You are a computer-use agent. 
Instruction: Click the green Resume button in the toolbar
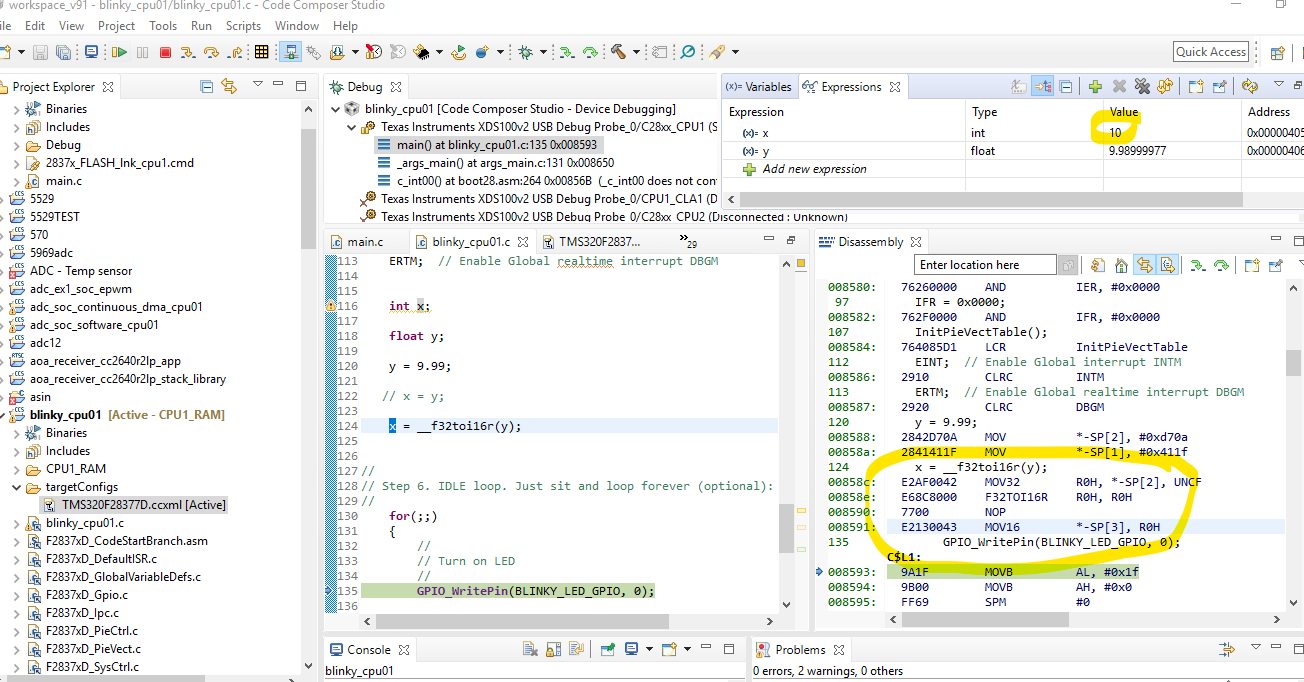tap(119, 52)
